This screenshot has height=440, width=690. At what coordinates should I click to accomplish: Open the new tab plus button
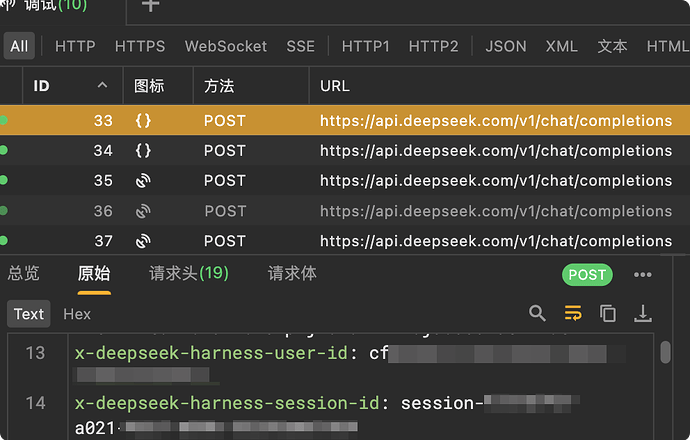pyautogui.click(x=150, y=4)
